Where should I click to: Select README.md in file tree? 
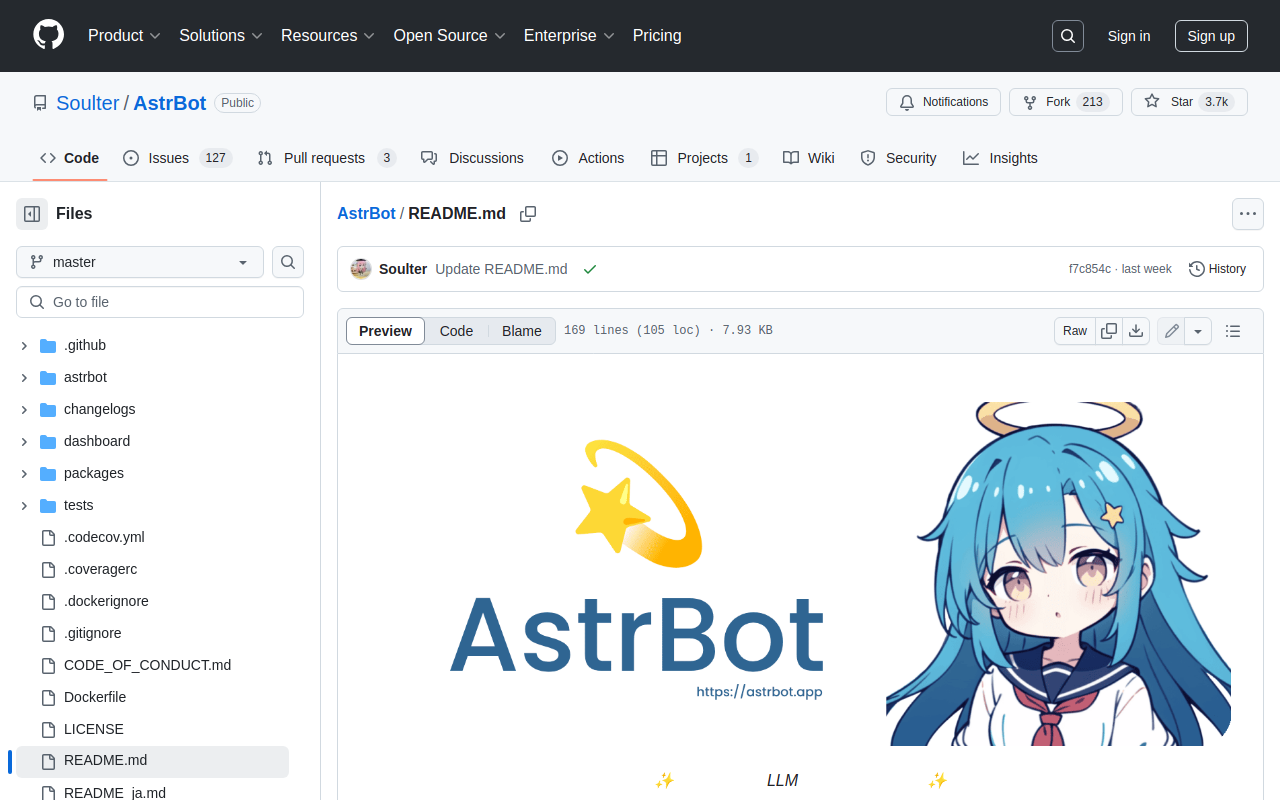(152, 761)
